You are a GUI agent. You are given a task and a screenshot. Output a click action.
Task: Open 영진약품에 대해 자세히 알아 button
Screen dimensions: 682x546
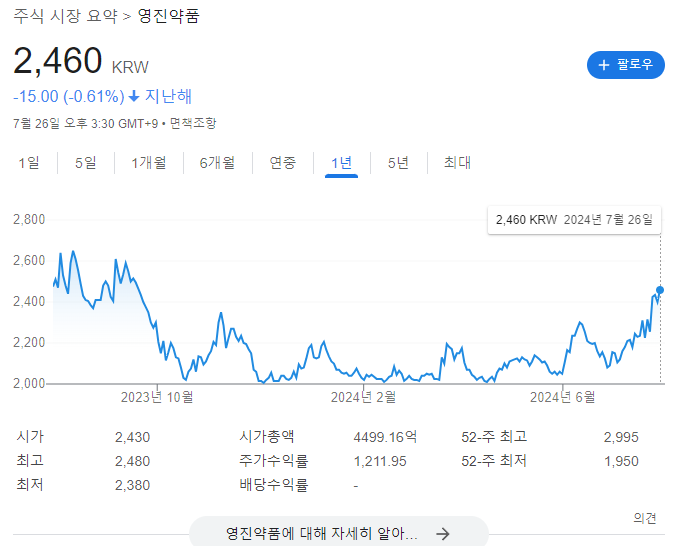(x=339, y=533)
